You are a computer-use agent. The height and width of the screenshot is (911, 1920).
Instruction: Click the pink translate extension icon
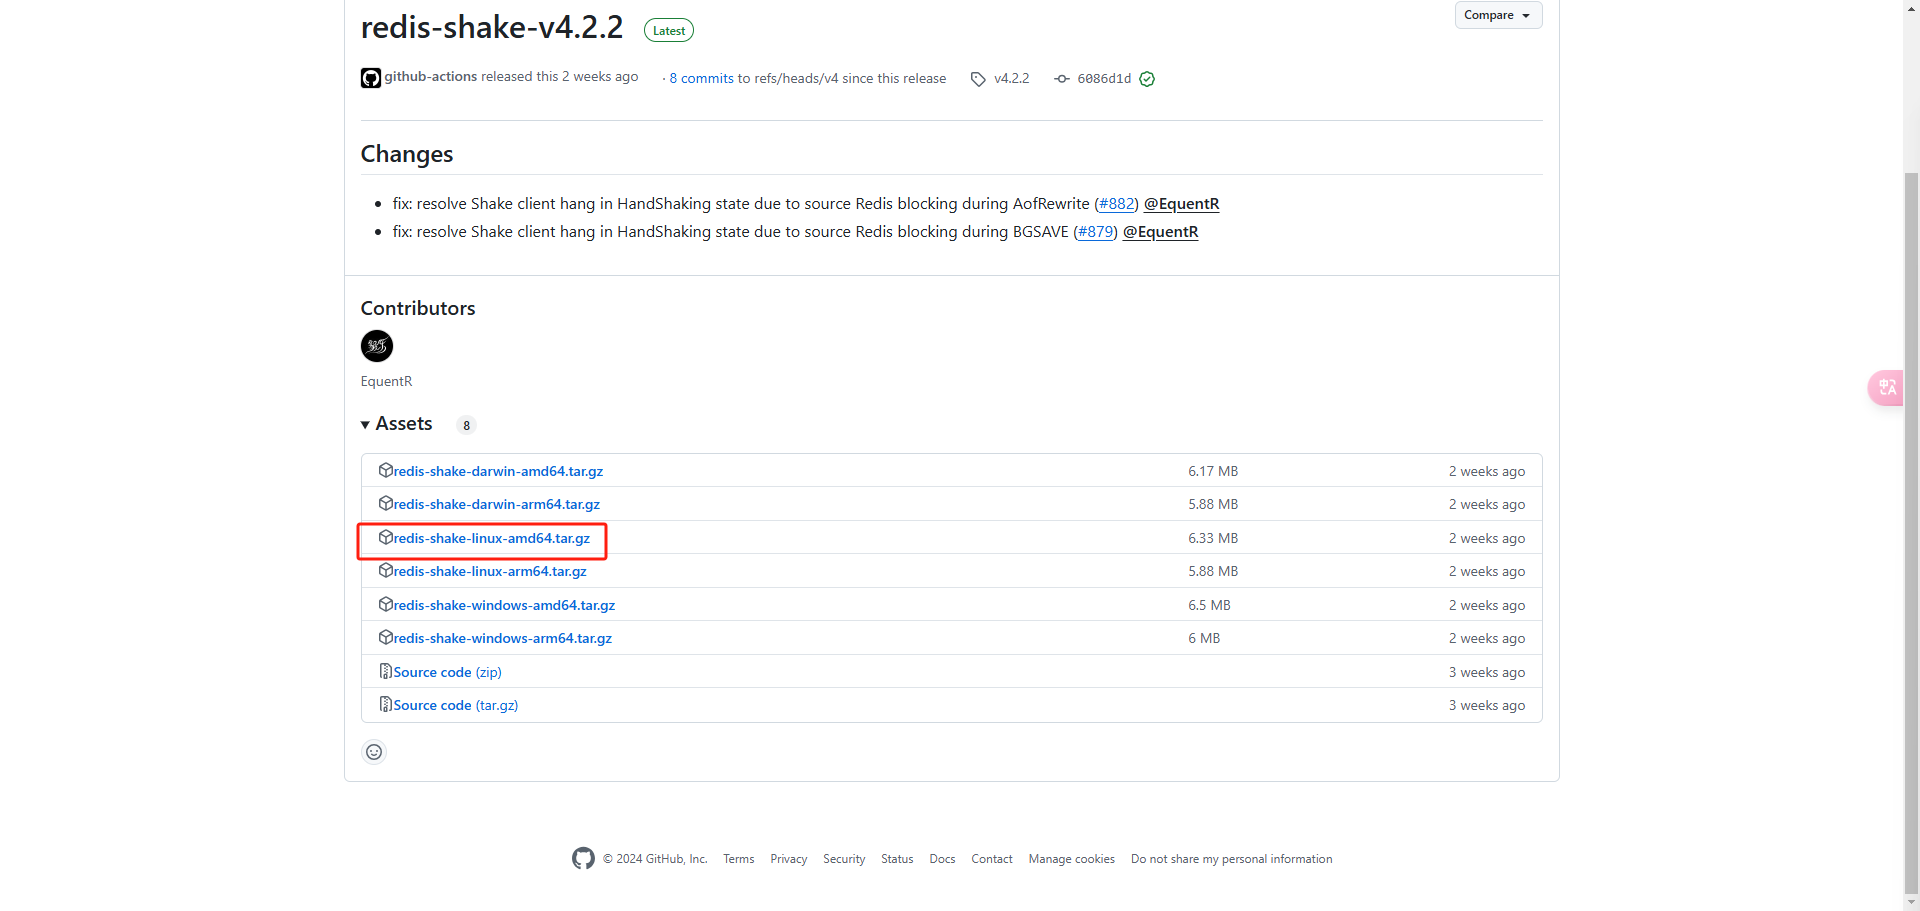click(1887, 388)
